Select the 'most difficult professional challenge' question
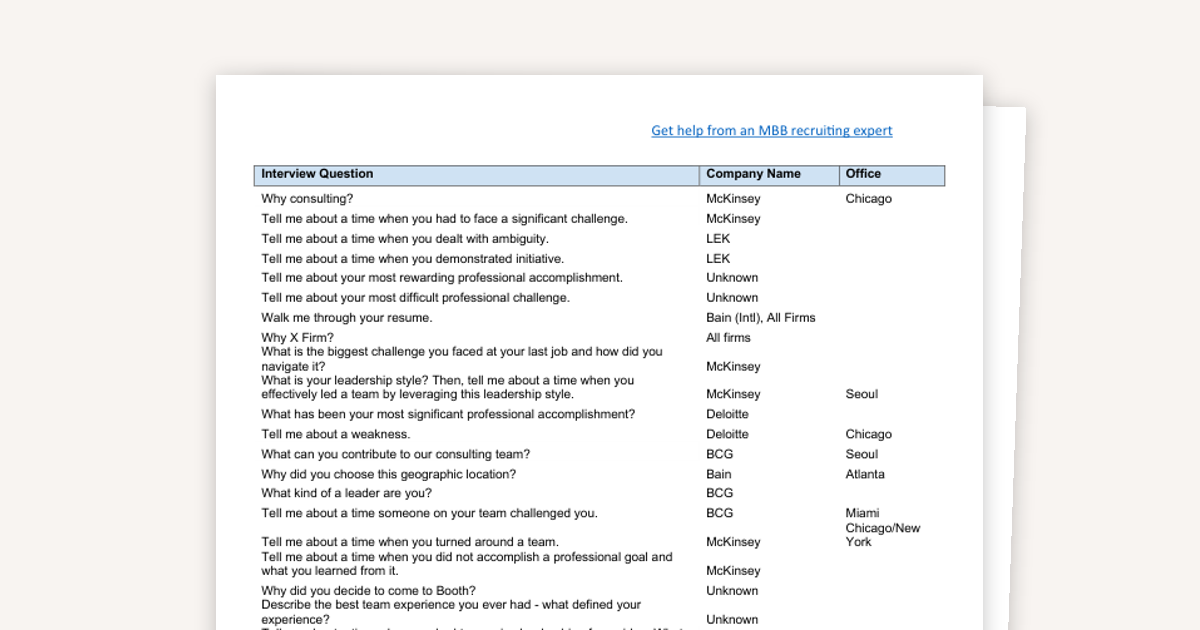This screenshot has height=630, width=1200. coord(415,298)
